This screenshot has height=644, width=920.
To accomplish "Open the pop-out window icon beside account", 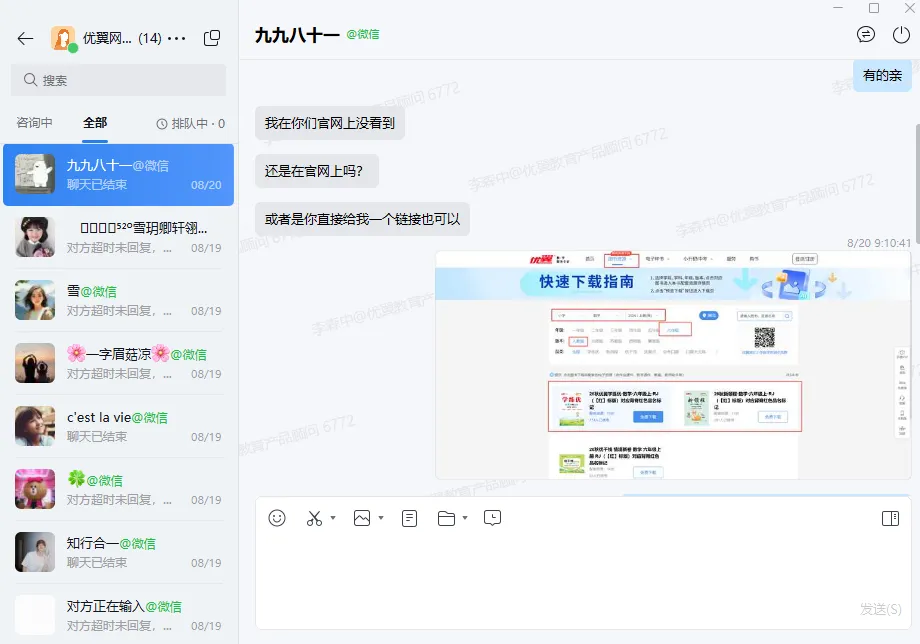I will (212, 38).
